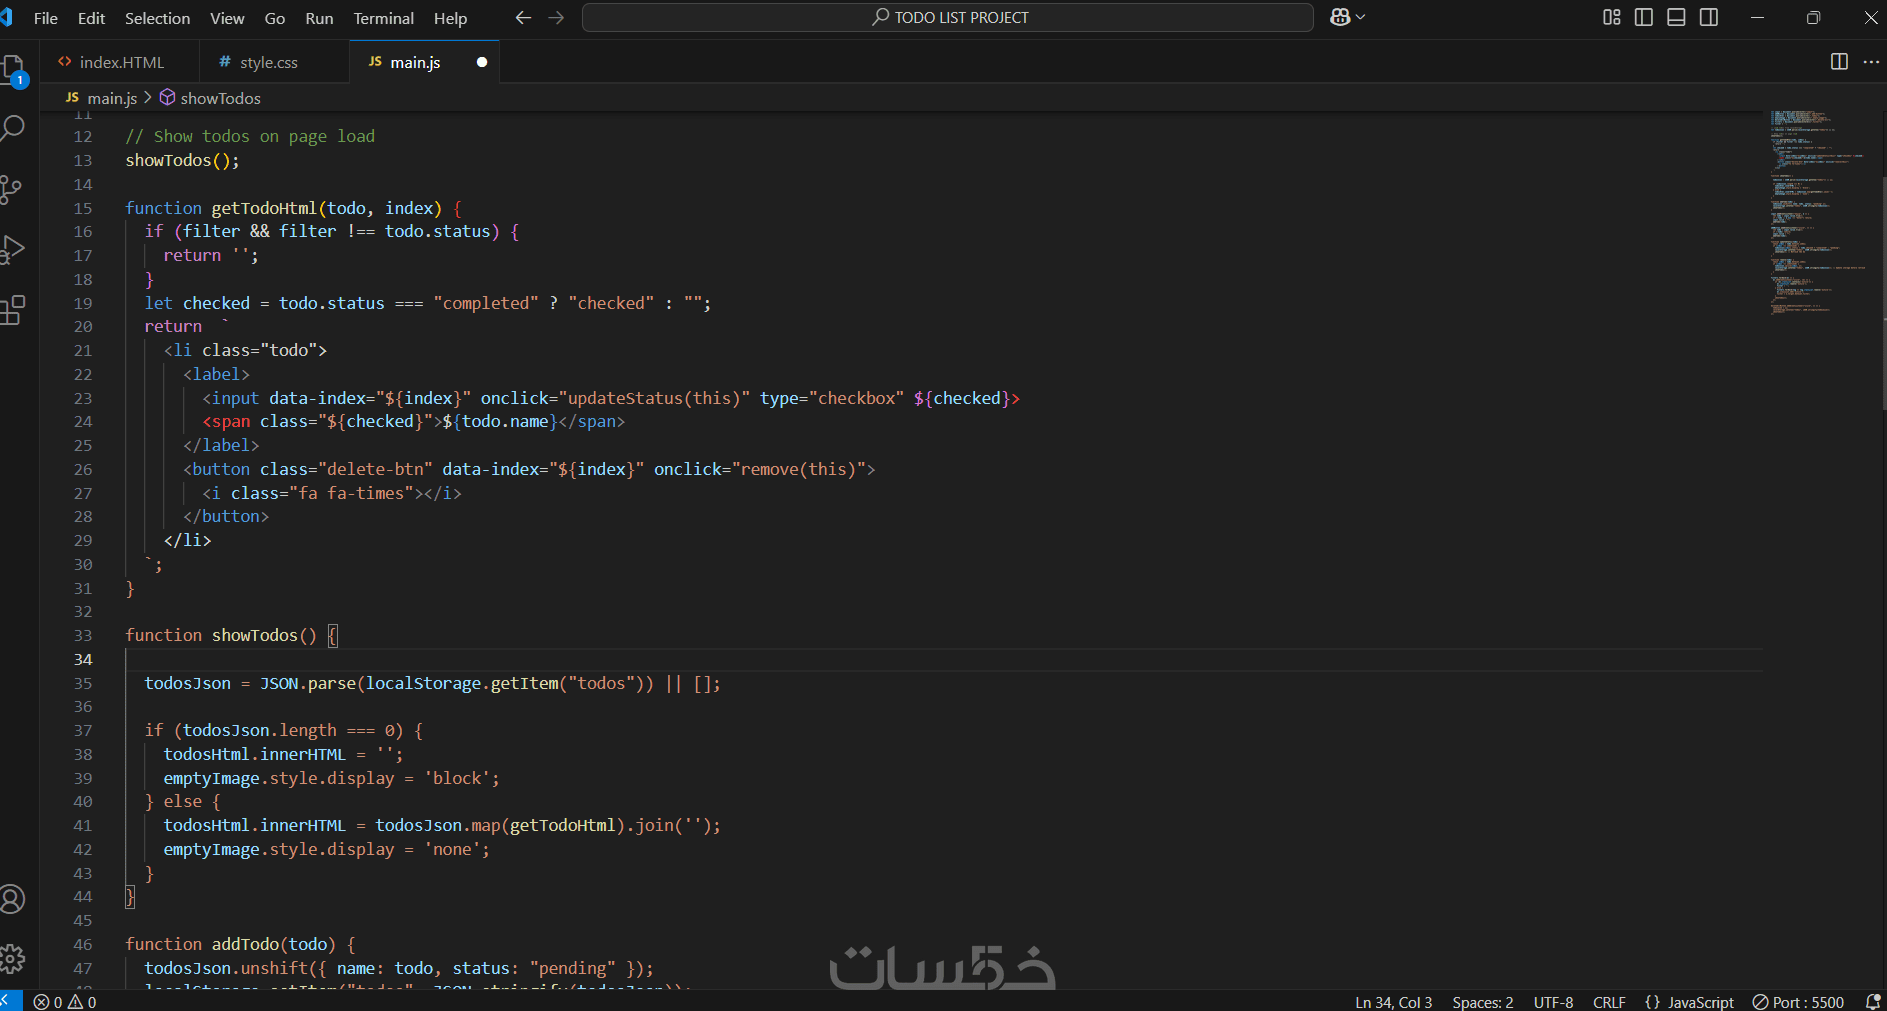Open the Accounts menu icon
The height and width of the screenshot is (1011, 1887).
[x=12, y=899]
